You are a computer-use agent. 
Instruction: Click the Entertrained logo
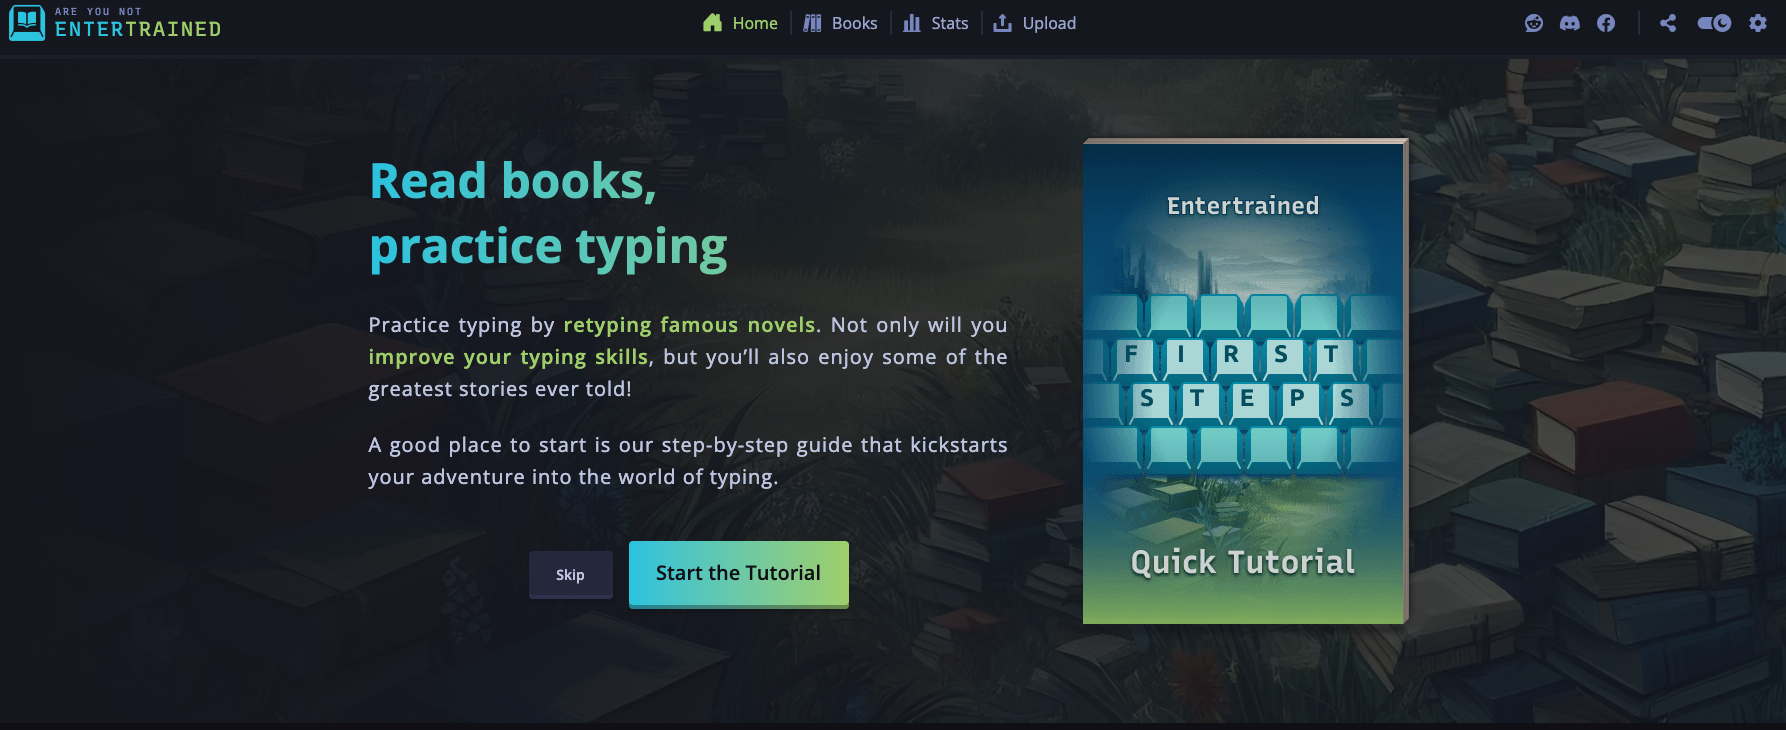115,23
